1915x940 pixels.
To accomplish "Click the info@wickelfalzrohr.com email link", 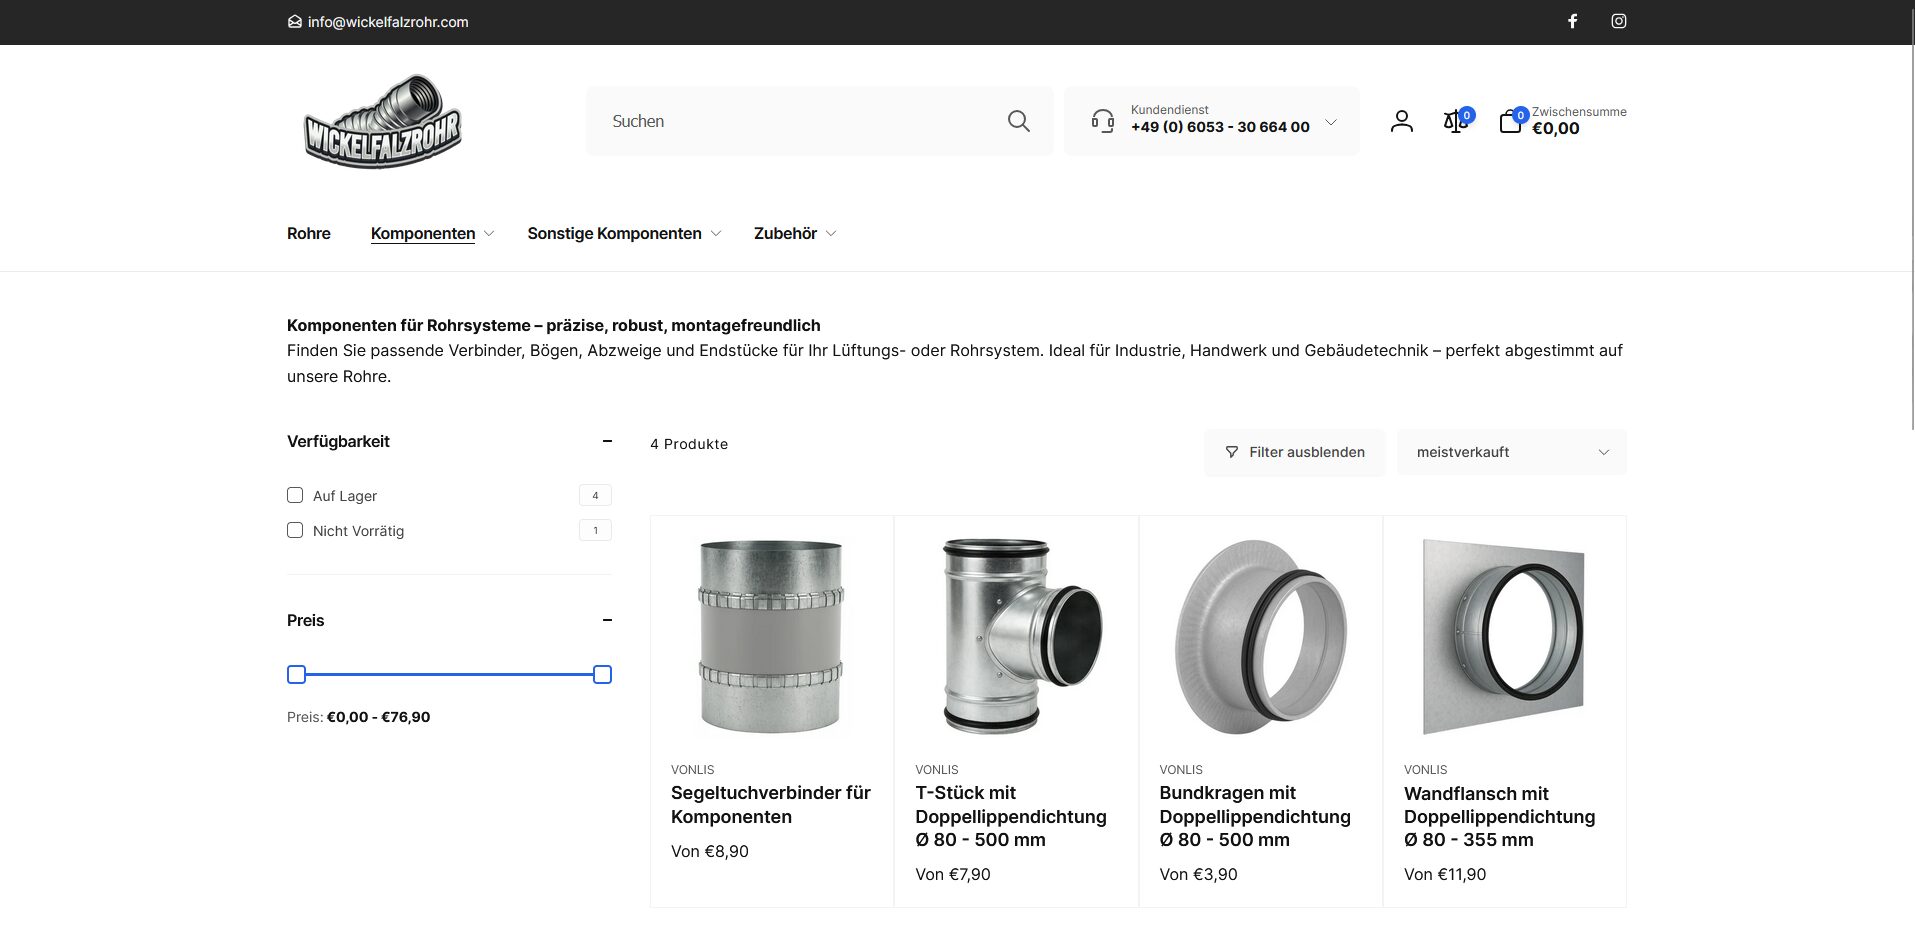I will (387, 22).
